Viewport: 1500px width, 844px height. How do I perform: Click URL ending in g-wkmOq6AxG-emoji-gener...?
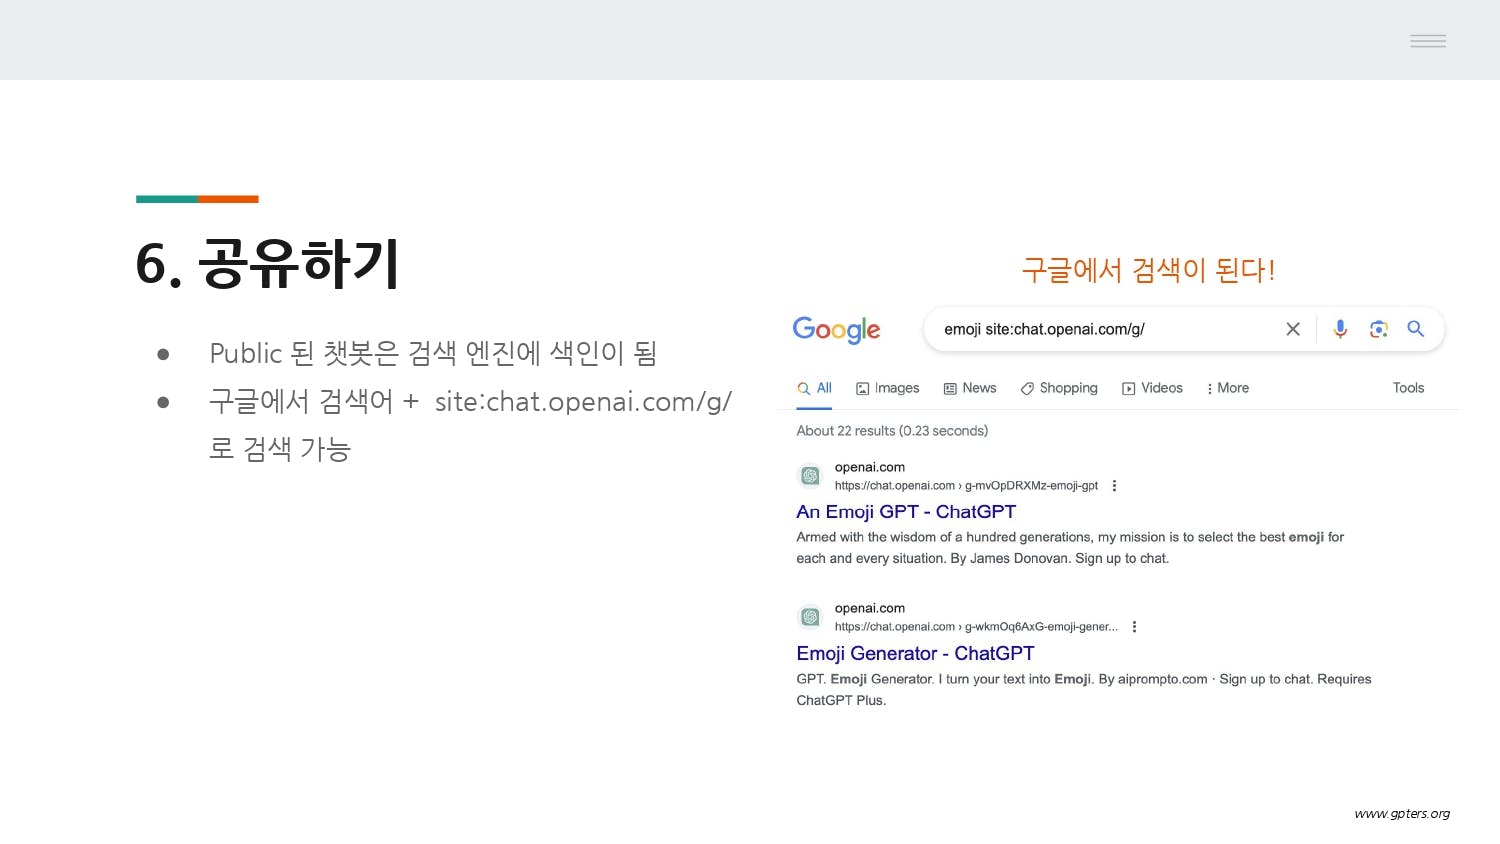[976, 627]
